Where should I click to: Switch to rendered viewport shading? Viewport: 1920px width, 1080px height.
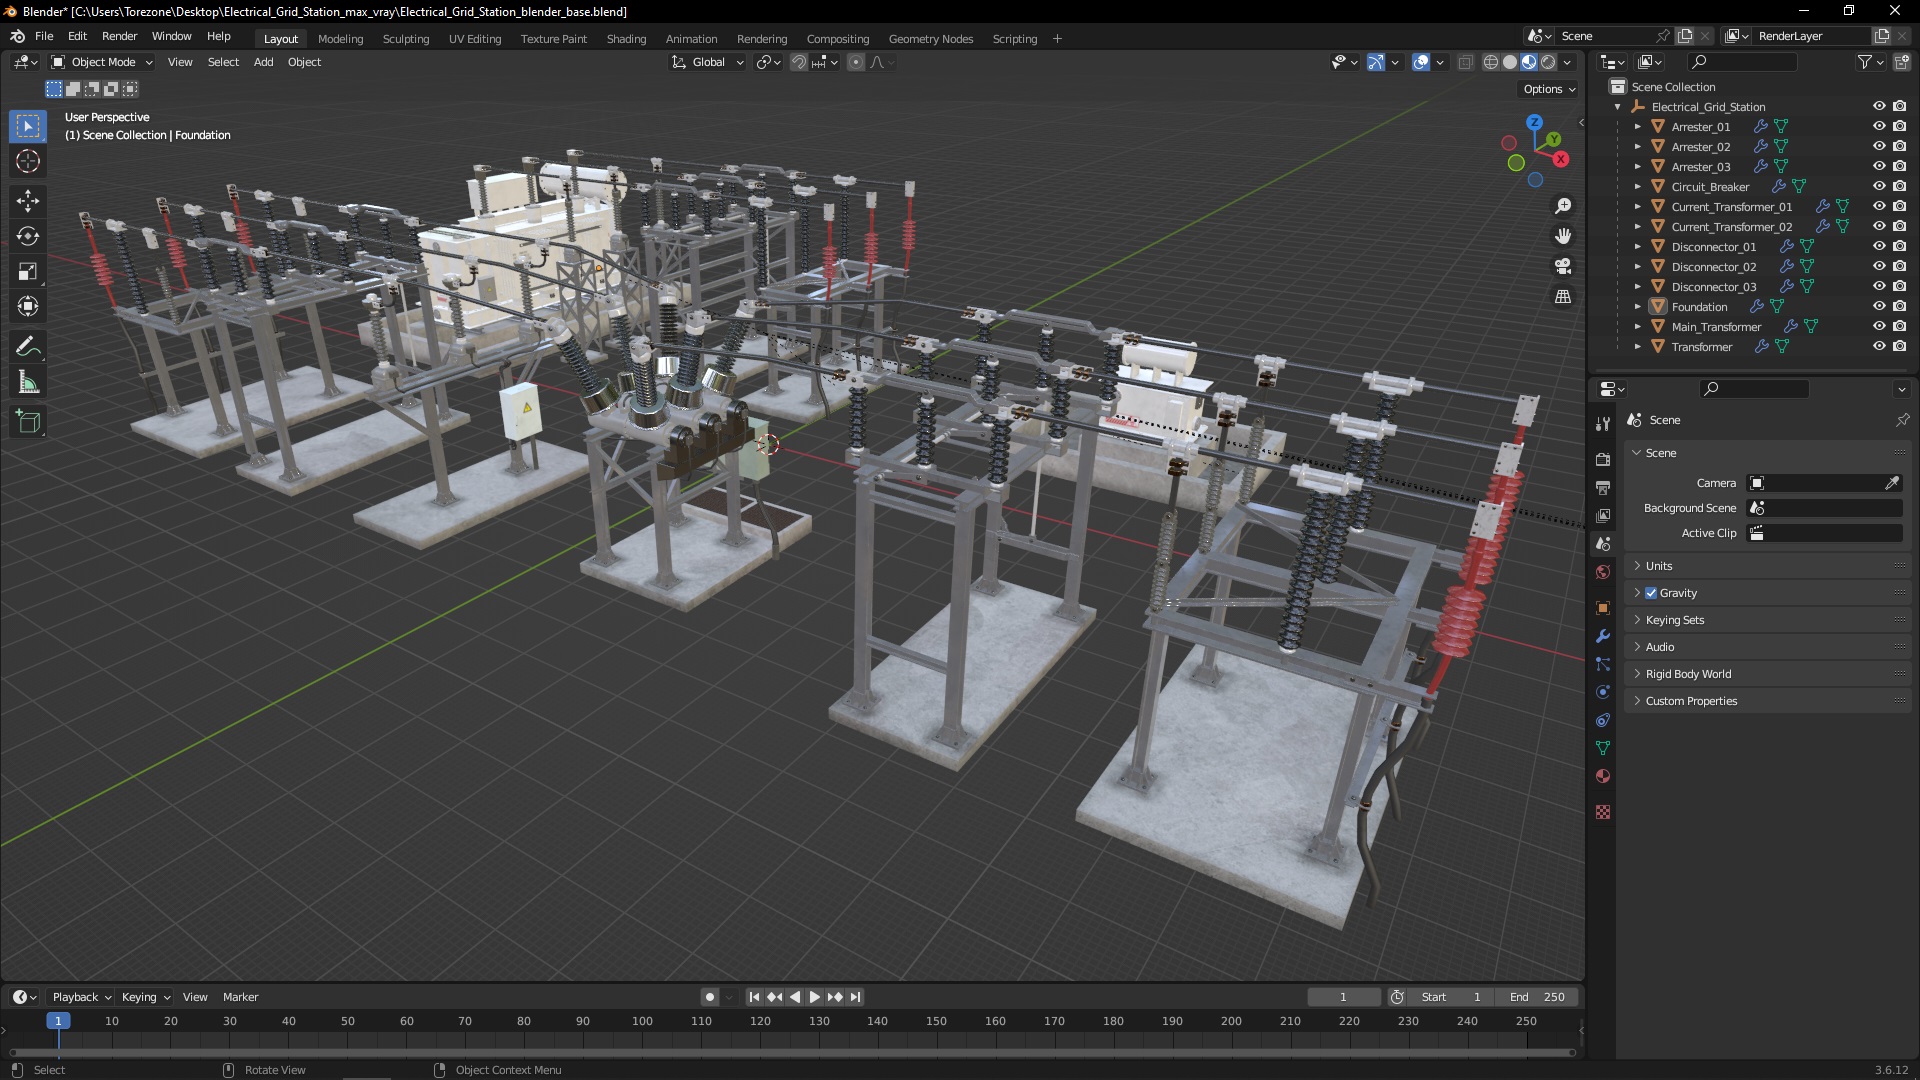tap(1548, 62)
